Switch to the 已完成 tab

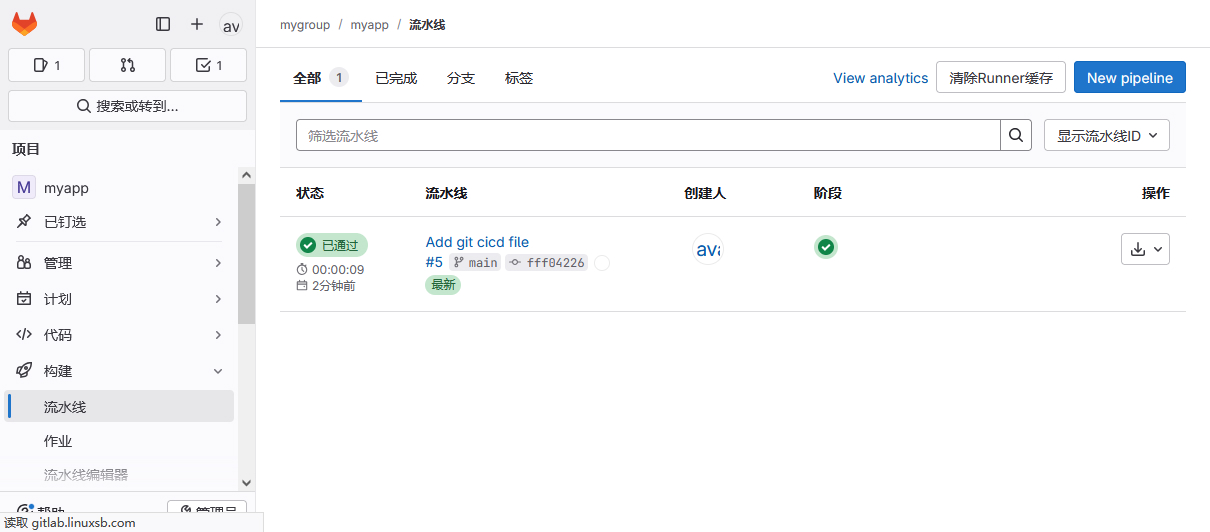tap(396, 78)
